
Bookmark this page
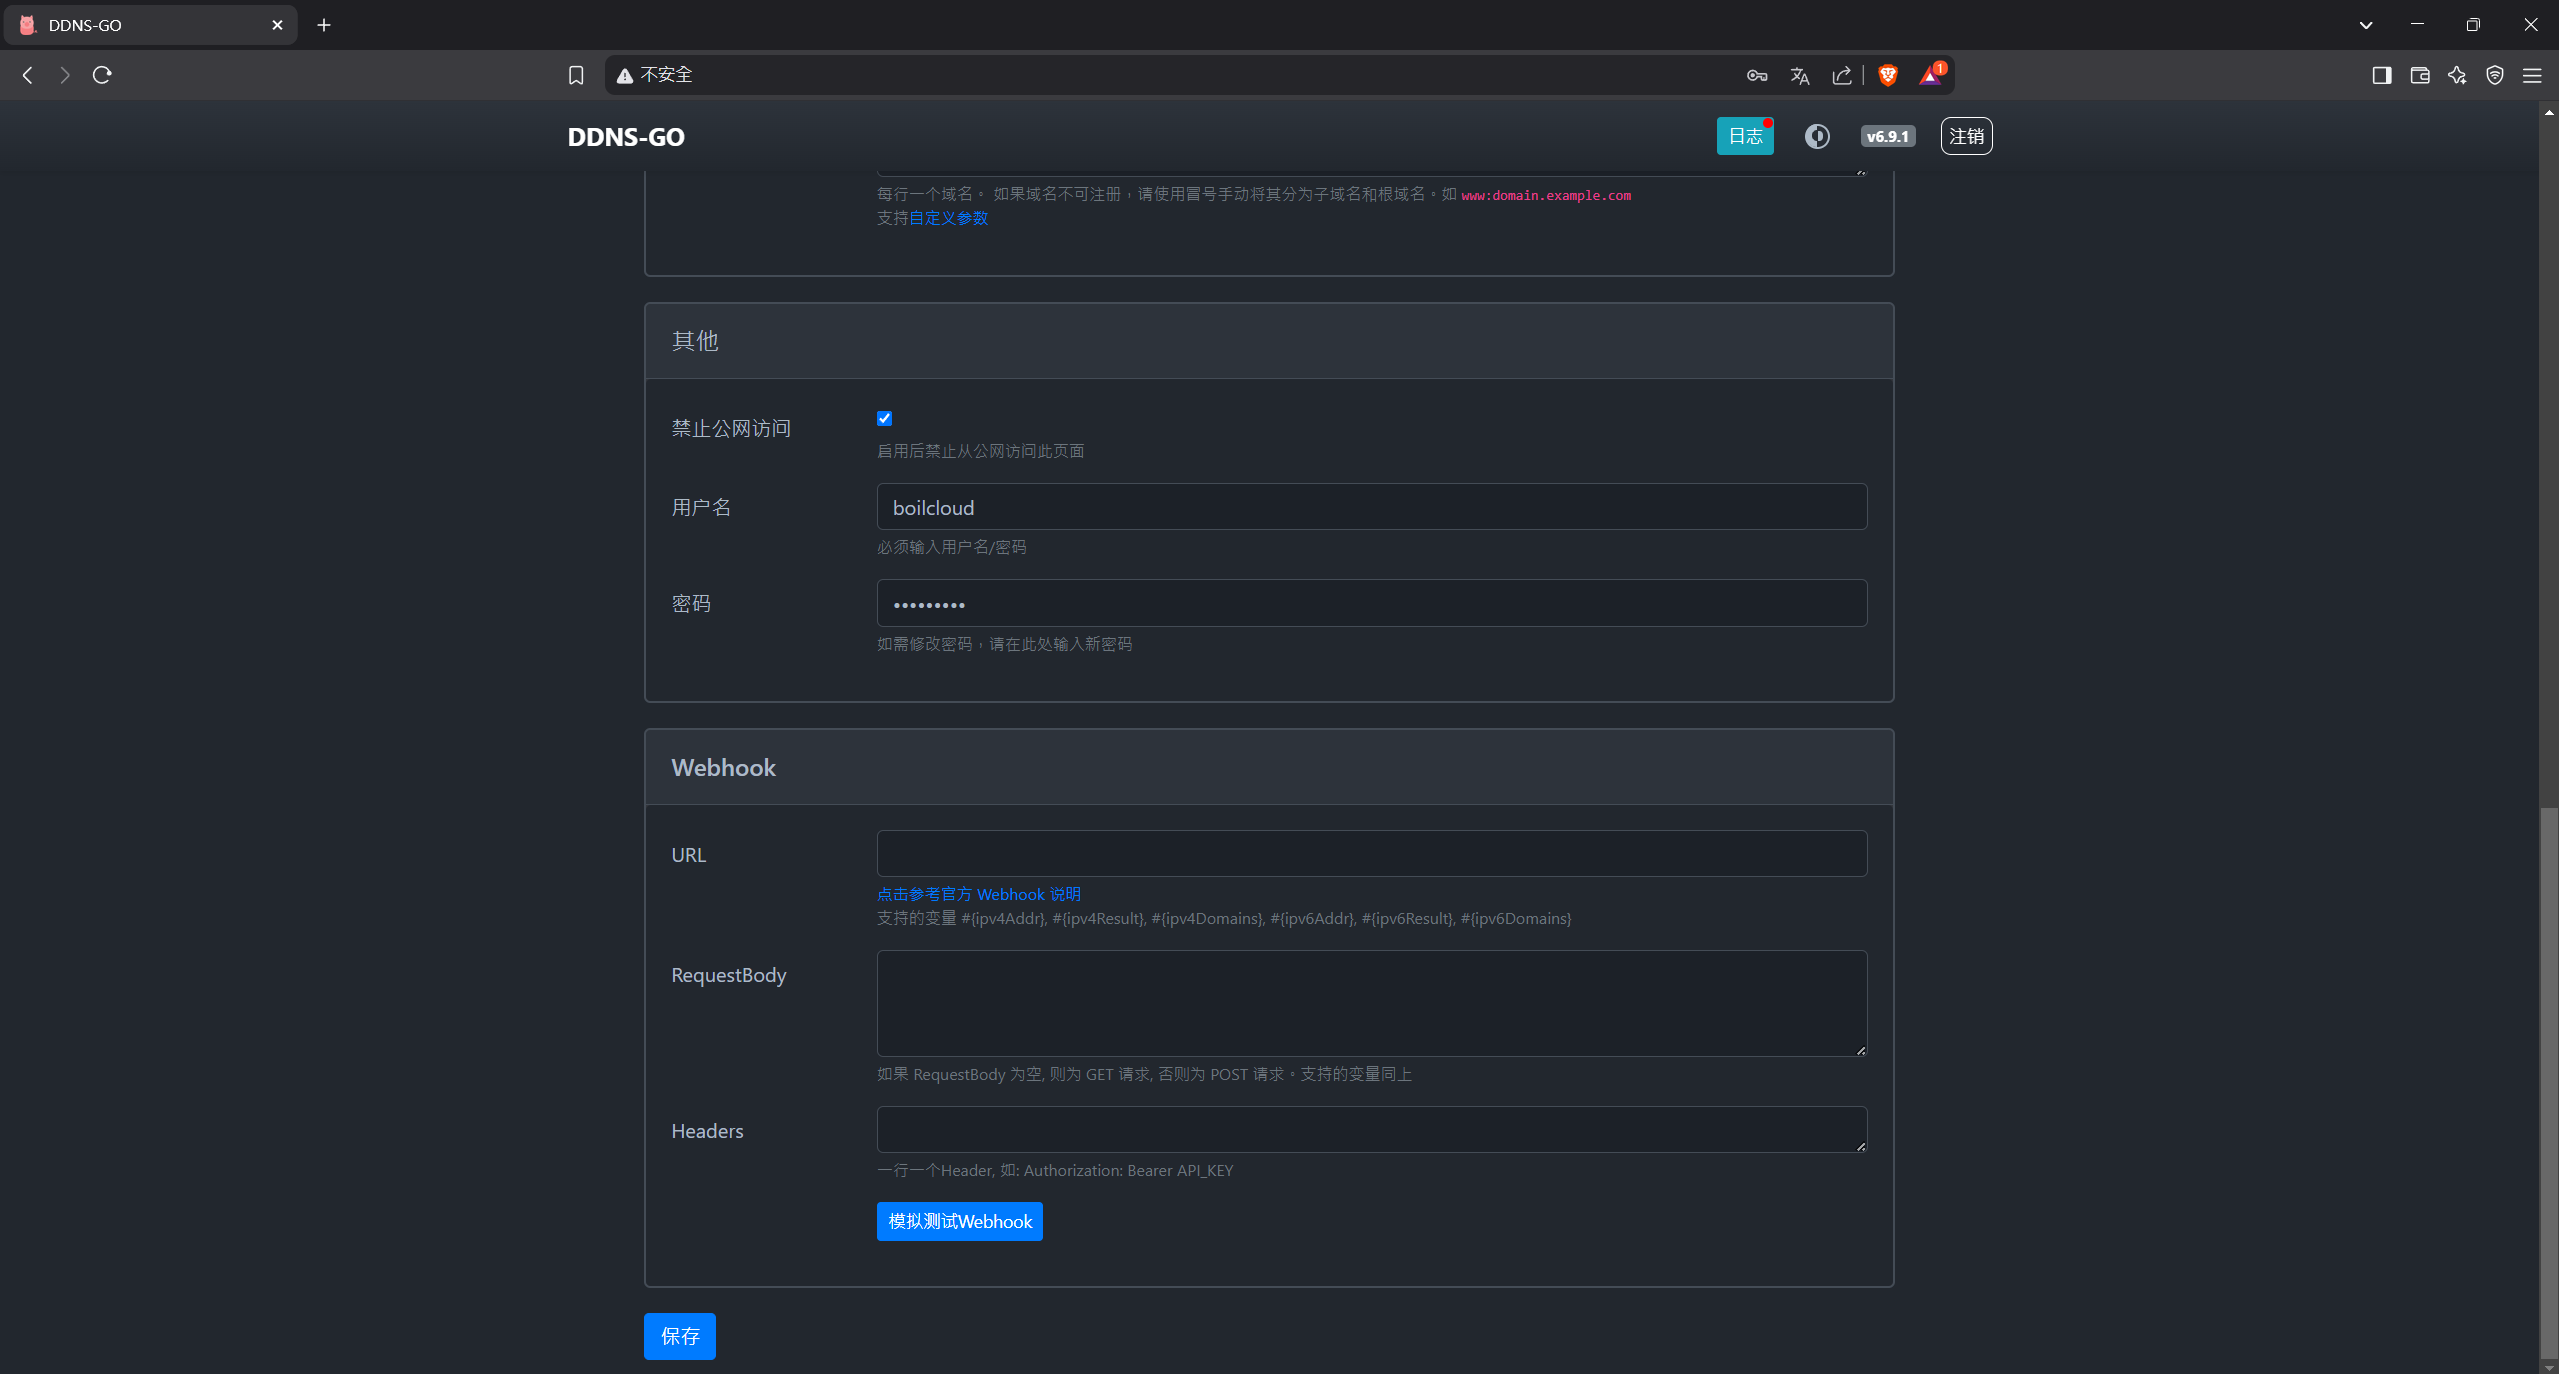click(576, 75)
